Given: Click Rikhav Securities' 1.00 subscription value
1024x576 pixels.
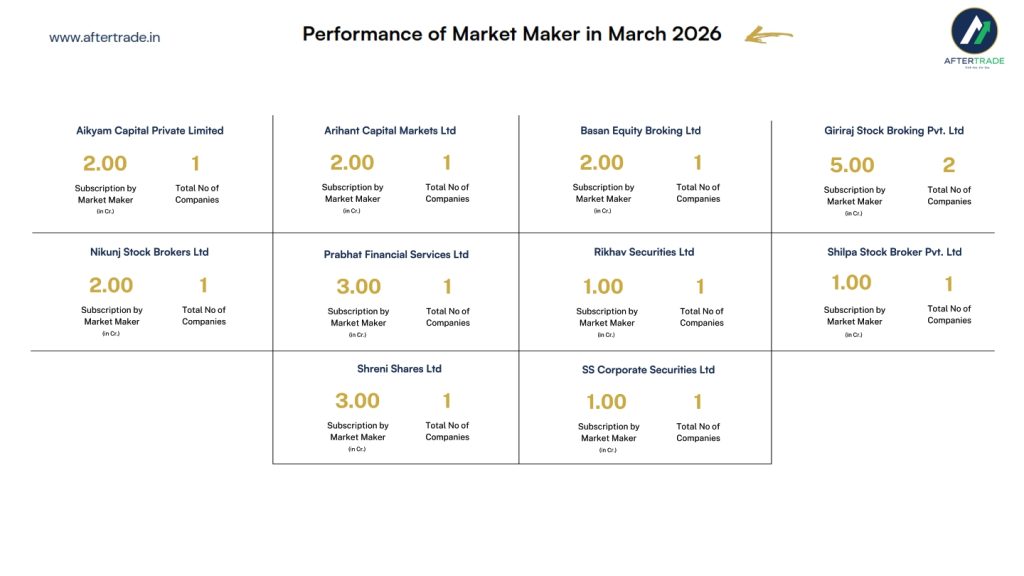Looking at the screenshot, I should tap(603, 287).
